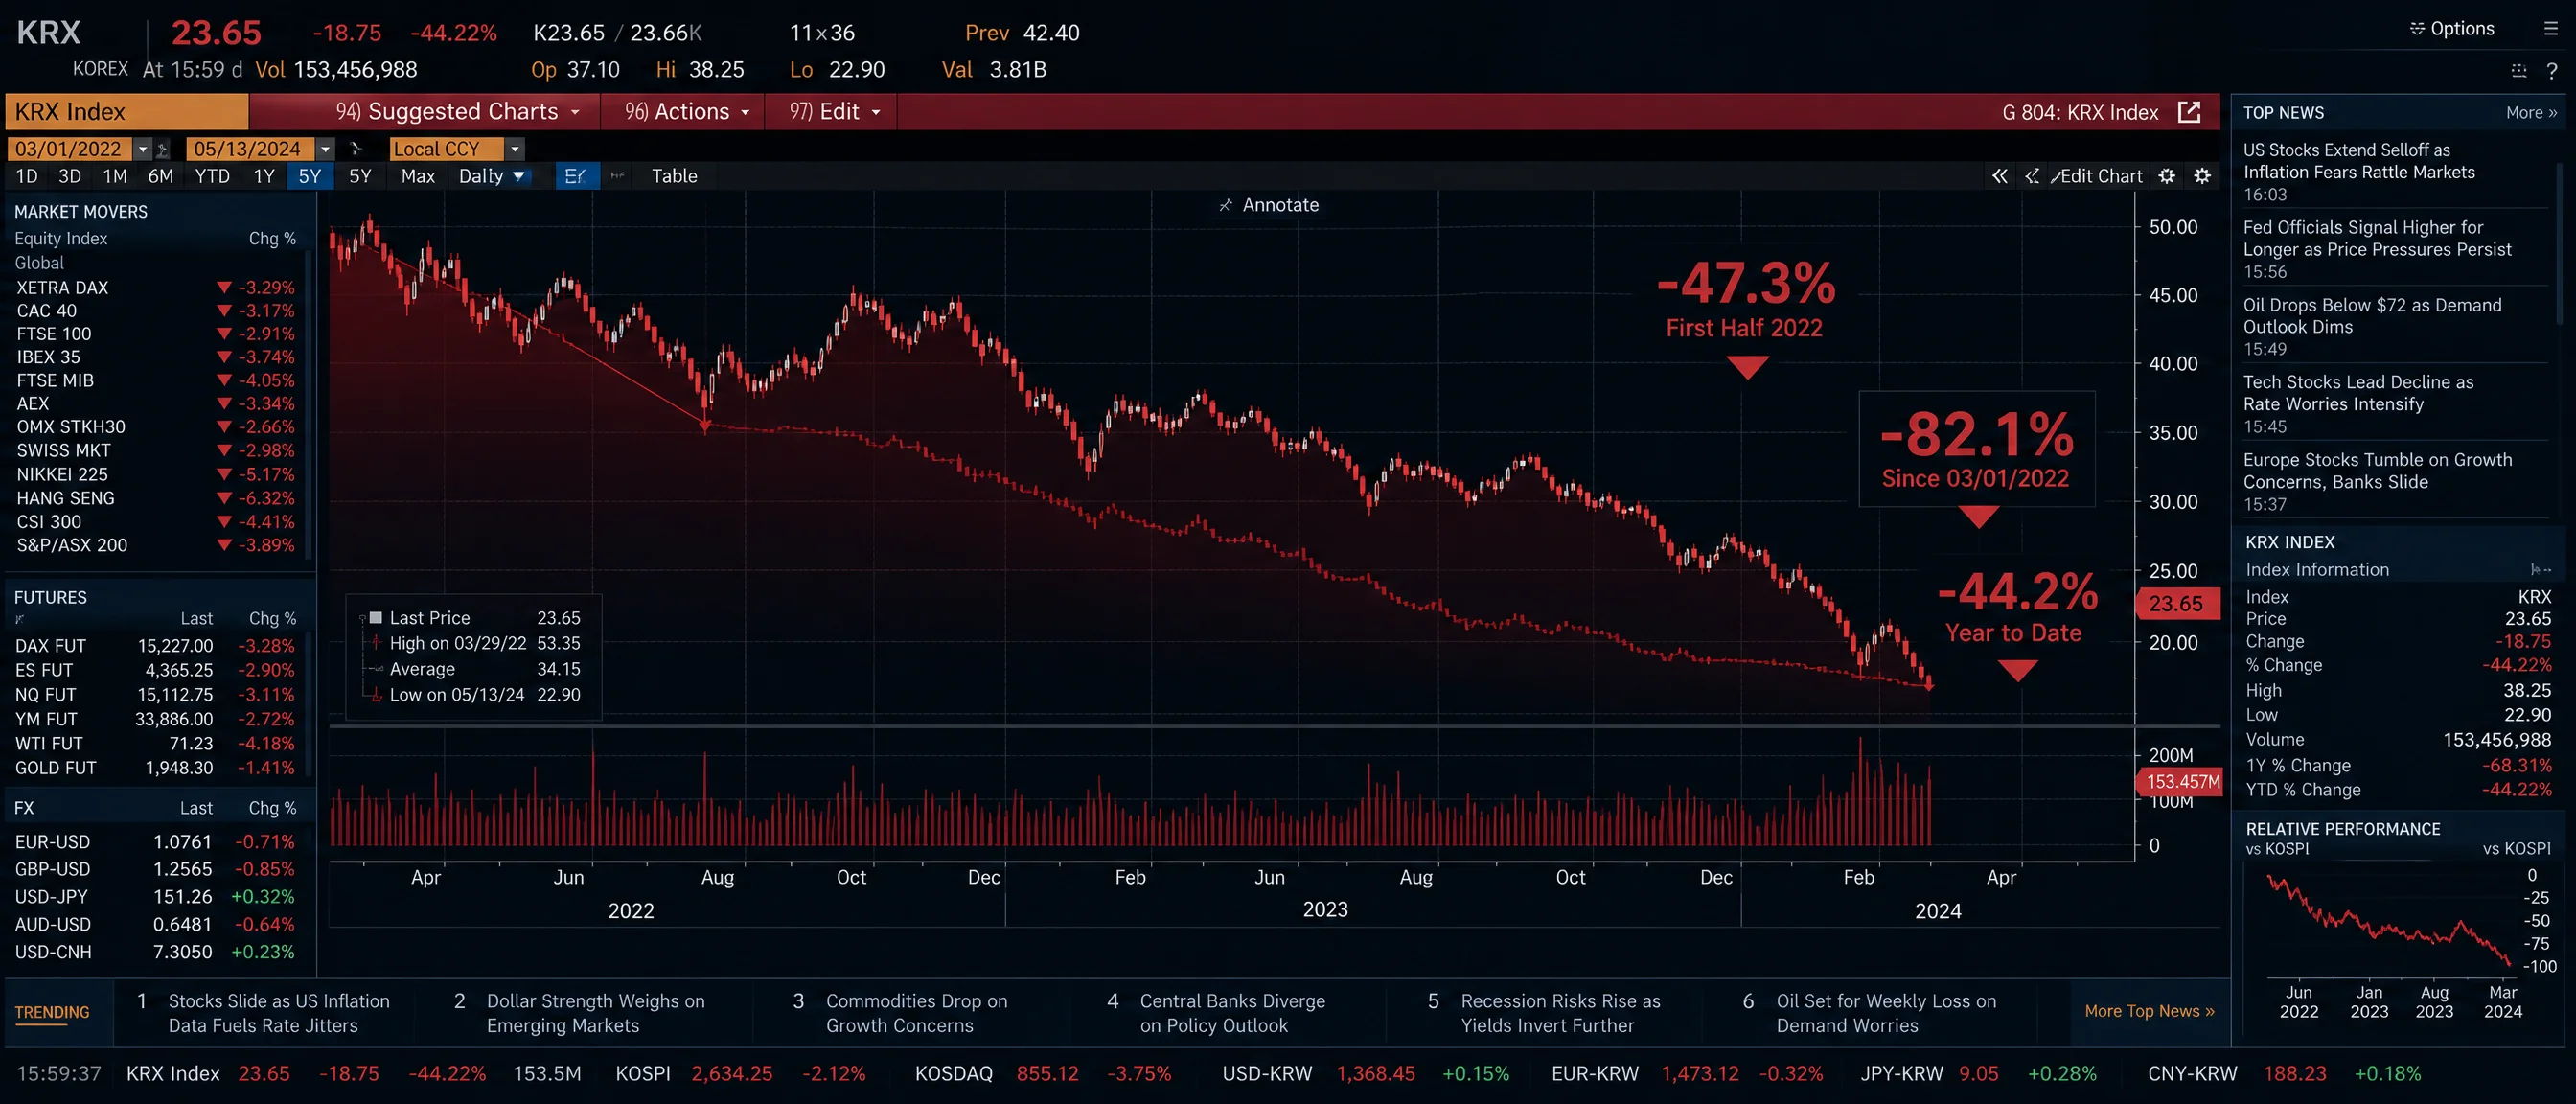The height and width of the screenshot is (1104, 2576).
Task: Click the red down triangle for HANG SENG
Action: (x=224, y=498)
